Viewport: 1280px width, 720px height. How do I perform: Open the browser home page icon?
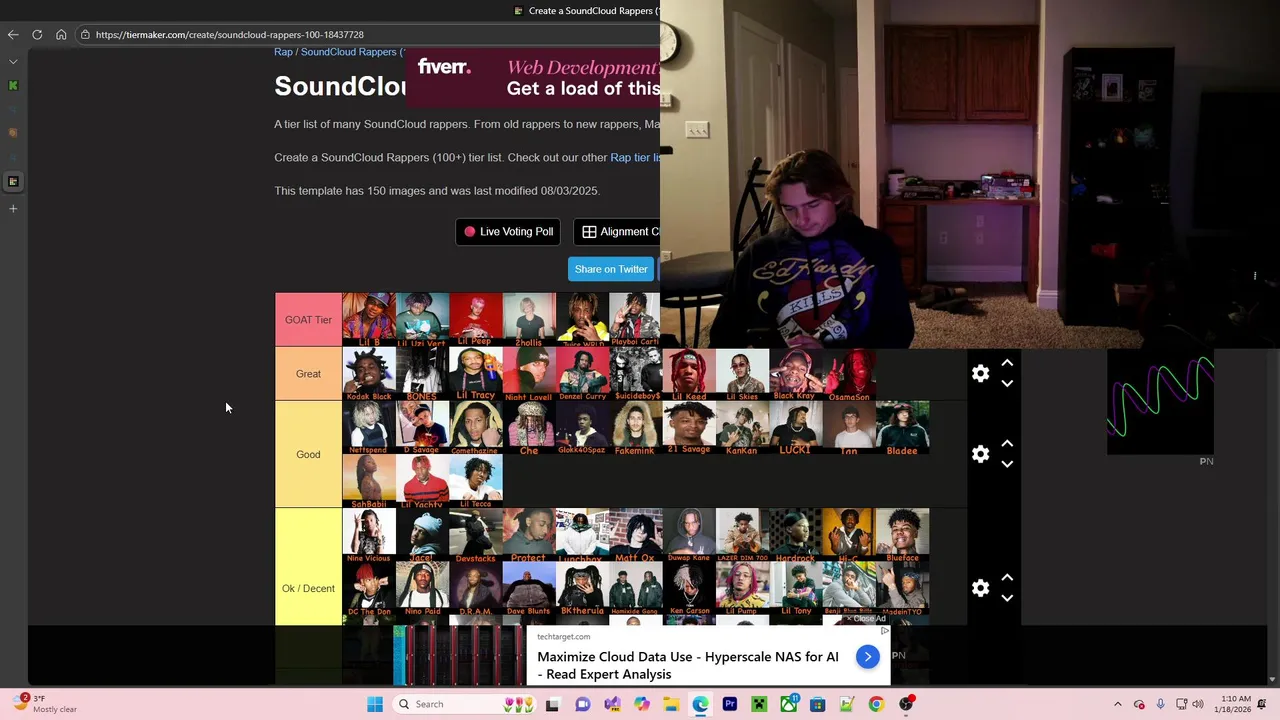pos(61,35)
